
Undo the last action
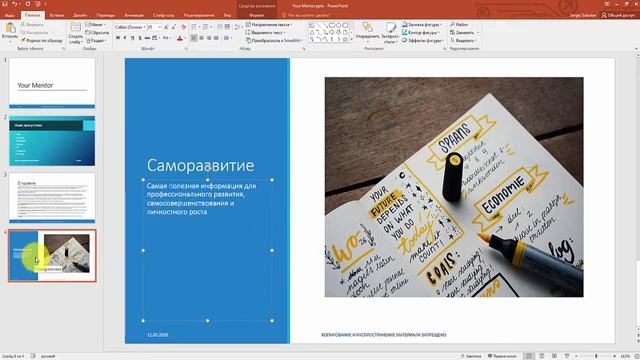15,4
